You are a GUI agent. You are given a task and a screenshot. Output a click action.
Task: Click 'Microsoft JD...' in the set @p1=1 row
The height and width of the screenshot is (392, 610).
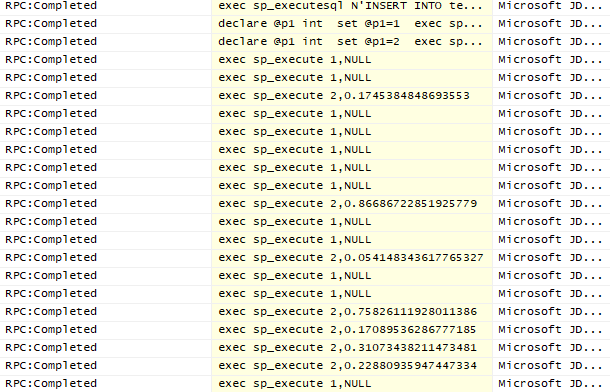[550, 24]
